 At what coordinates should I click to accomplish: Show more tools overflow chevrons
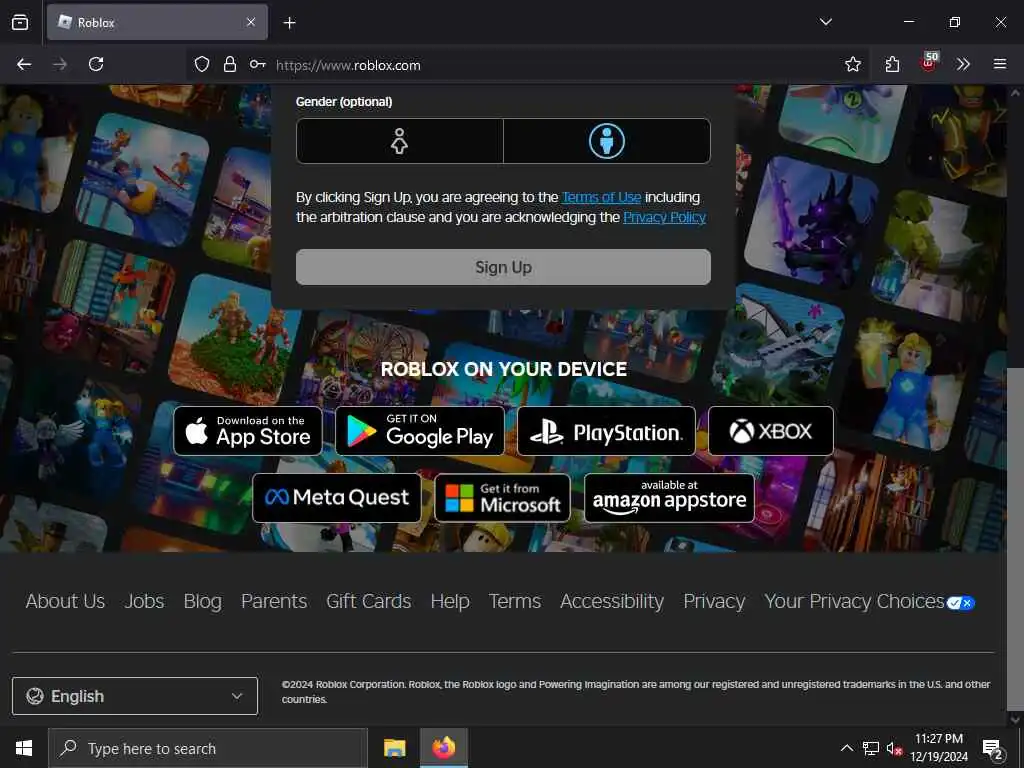(963, 64)
